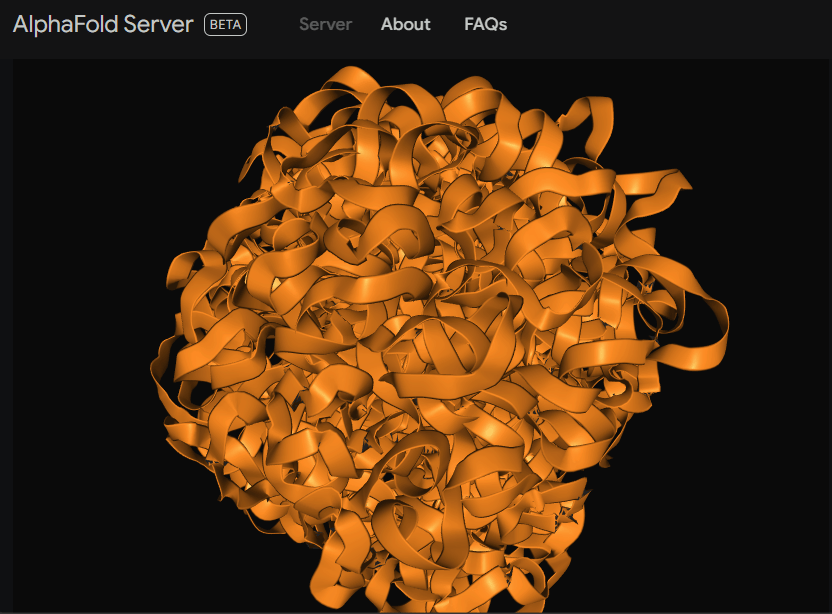Click the BETA badge beside the title
Viewport: 832px width, 614px height.
[225, 24]
